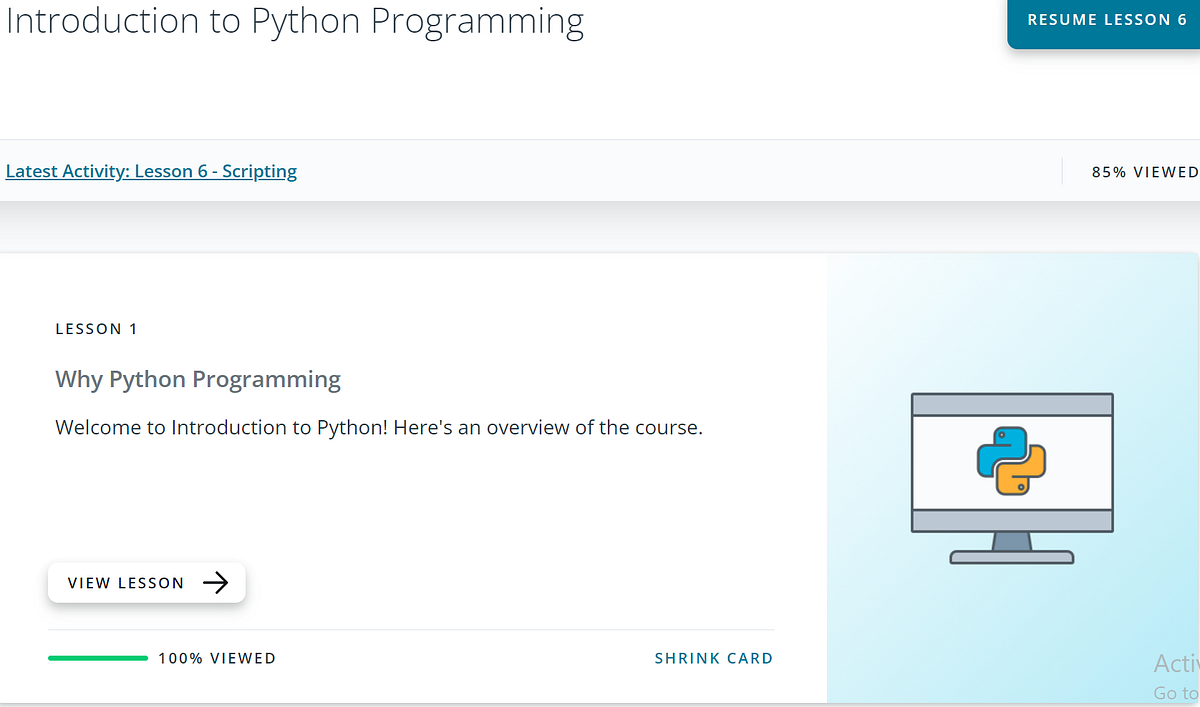This screenshot has width=1200, height=707.
Task: Select the 100% VIEWED status label
Action: tap(217, 658)
